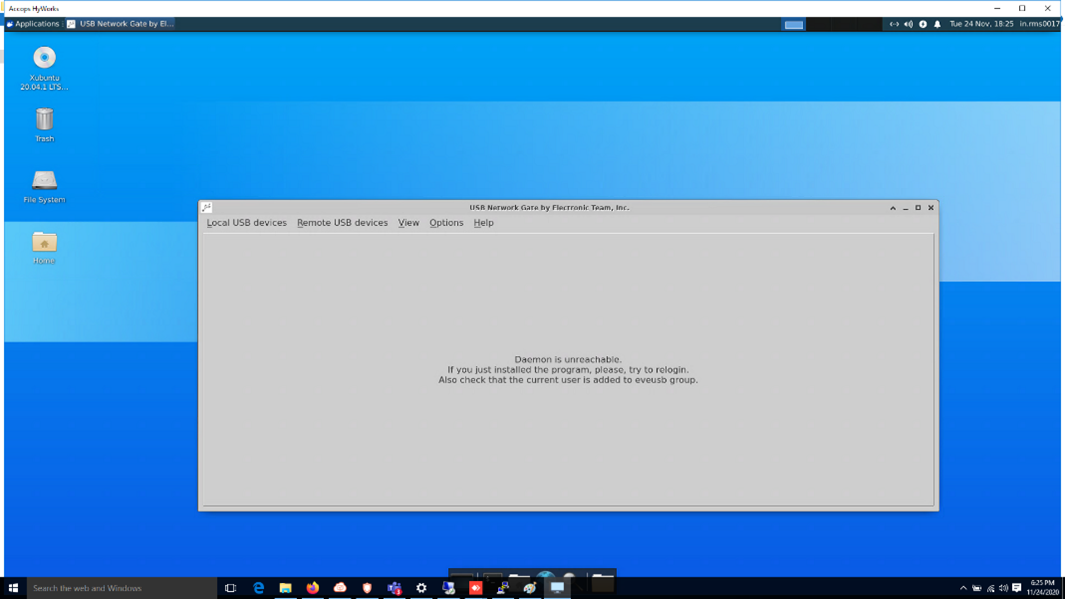Image resolution: width=1065 pixels, height=599 pixels.
Task: Launch Firefox from the Windows taskbar
Action: [x=313, y=588]
